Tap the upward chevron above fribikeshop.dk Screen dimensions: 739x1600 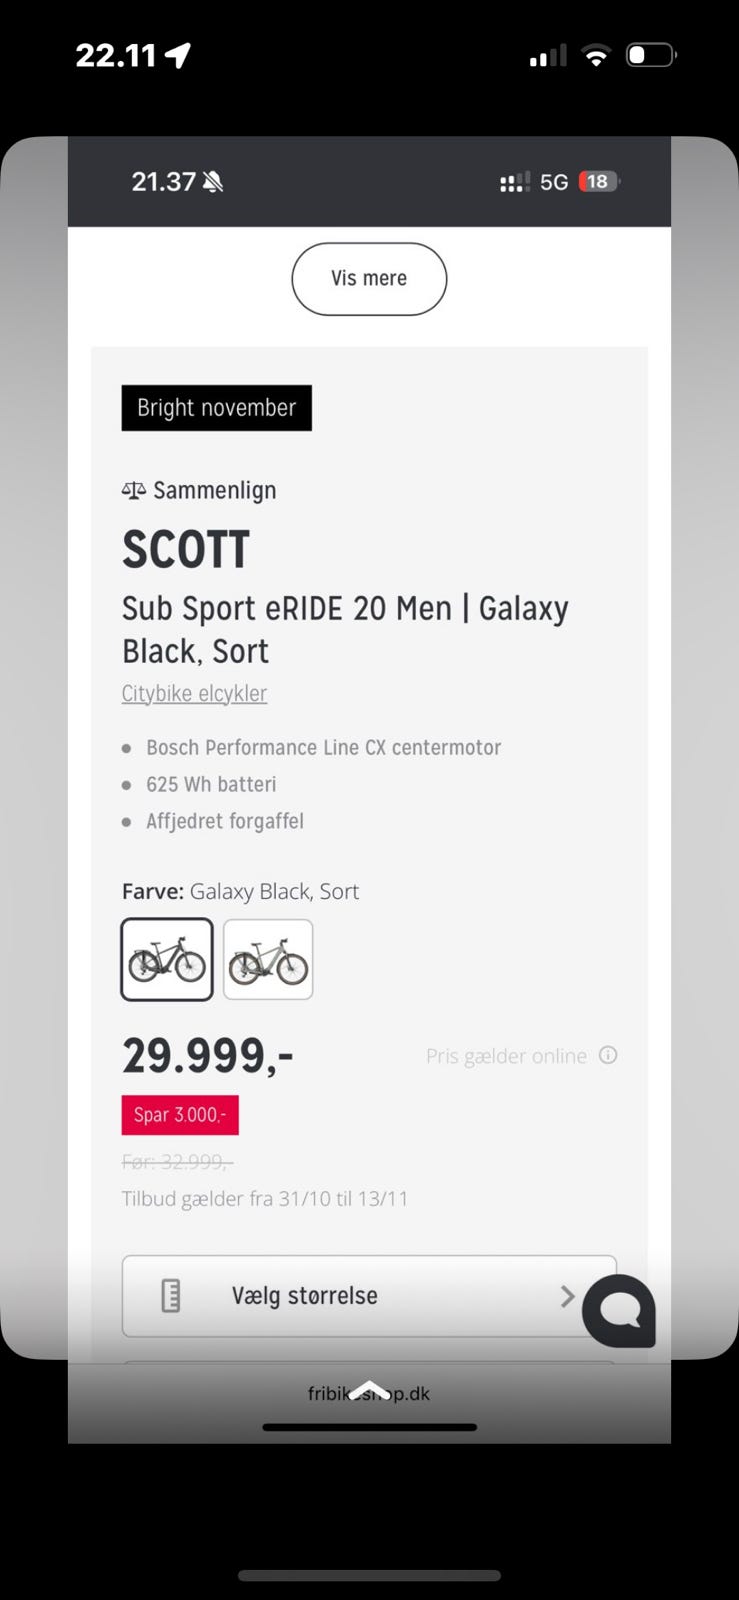[x=369, y=1387]
